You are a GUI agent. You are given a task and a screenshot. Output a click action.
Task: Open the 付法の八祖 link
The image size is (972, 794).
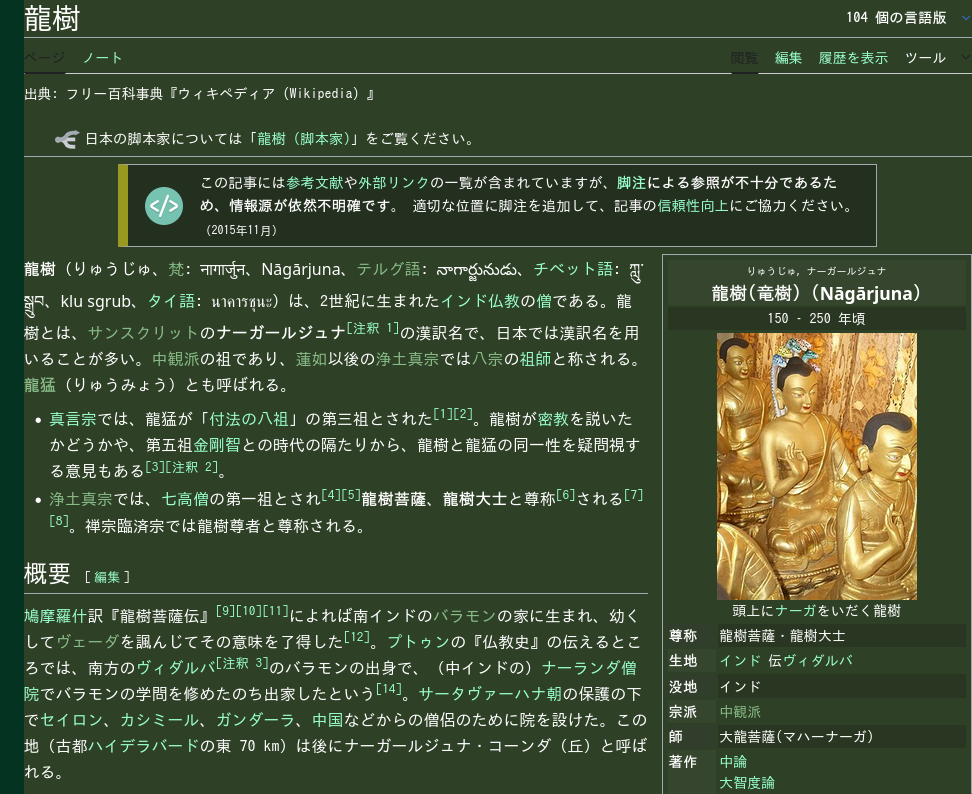pyautogui.click(x=249, y=419)
